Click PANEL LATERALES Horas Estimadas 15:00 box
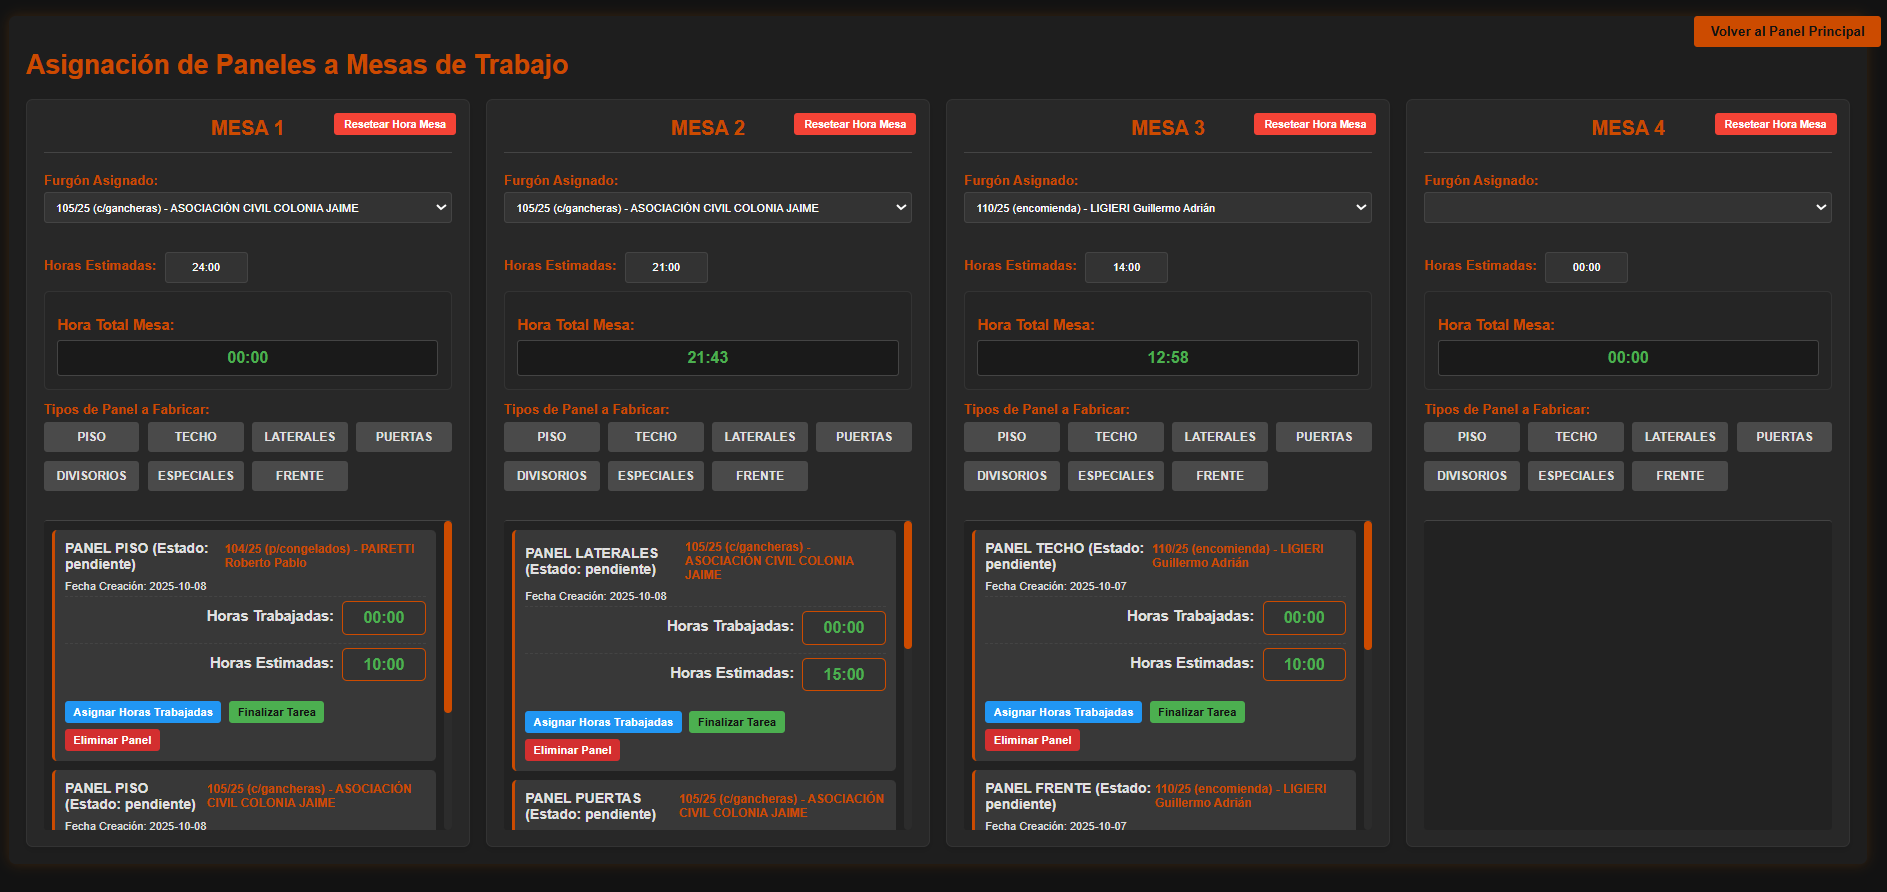Screen dimensions: 1887x892 843,674
